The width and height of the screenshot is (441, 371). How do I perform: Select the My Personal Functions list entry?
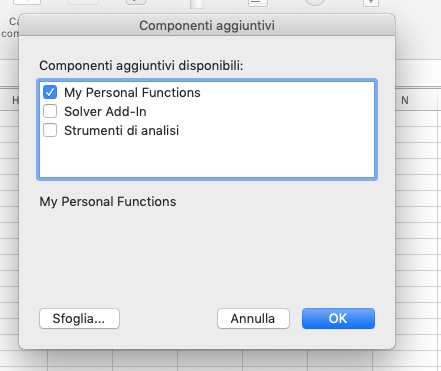click(x=132, y=92)
